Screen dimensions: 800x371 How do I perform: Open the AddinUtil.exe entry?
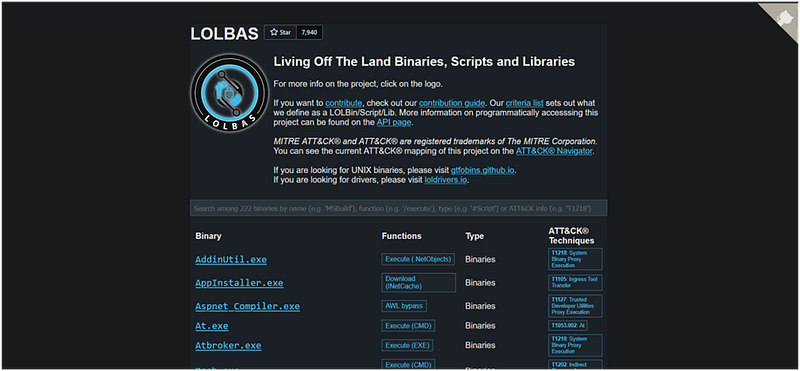click(231, 259)
